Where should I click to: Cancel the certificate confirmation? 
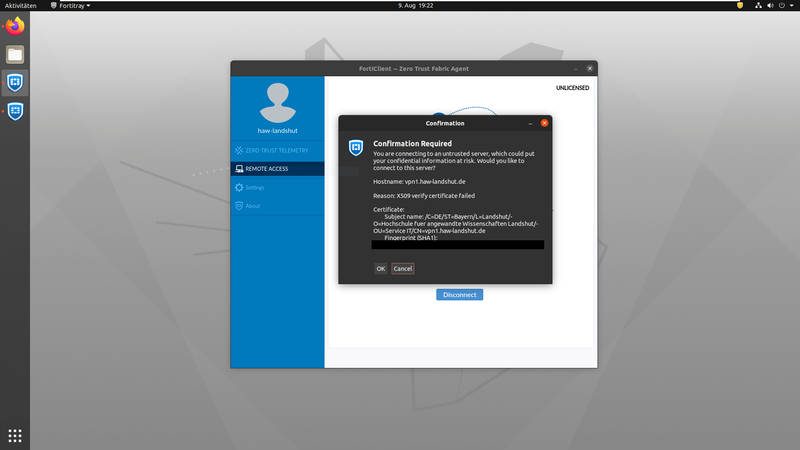coord(403,268)
